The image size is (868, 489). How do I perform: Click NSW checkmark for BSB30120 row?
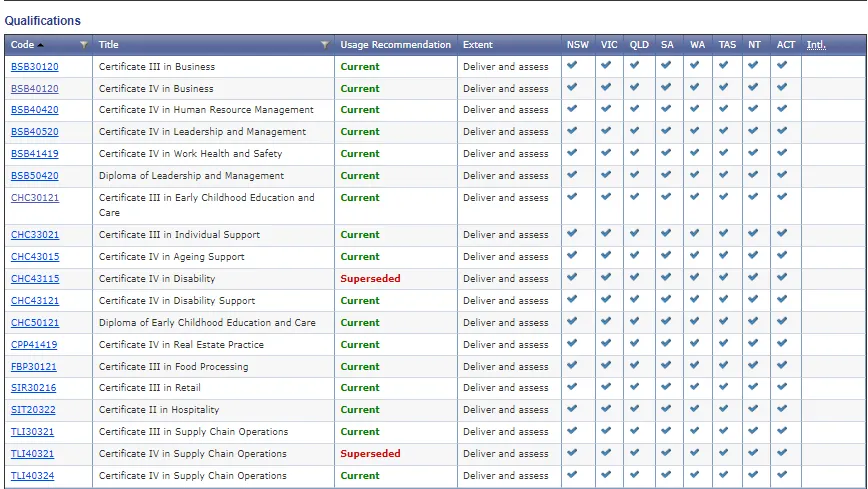572,65
